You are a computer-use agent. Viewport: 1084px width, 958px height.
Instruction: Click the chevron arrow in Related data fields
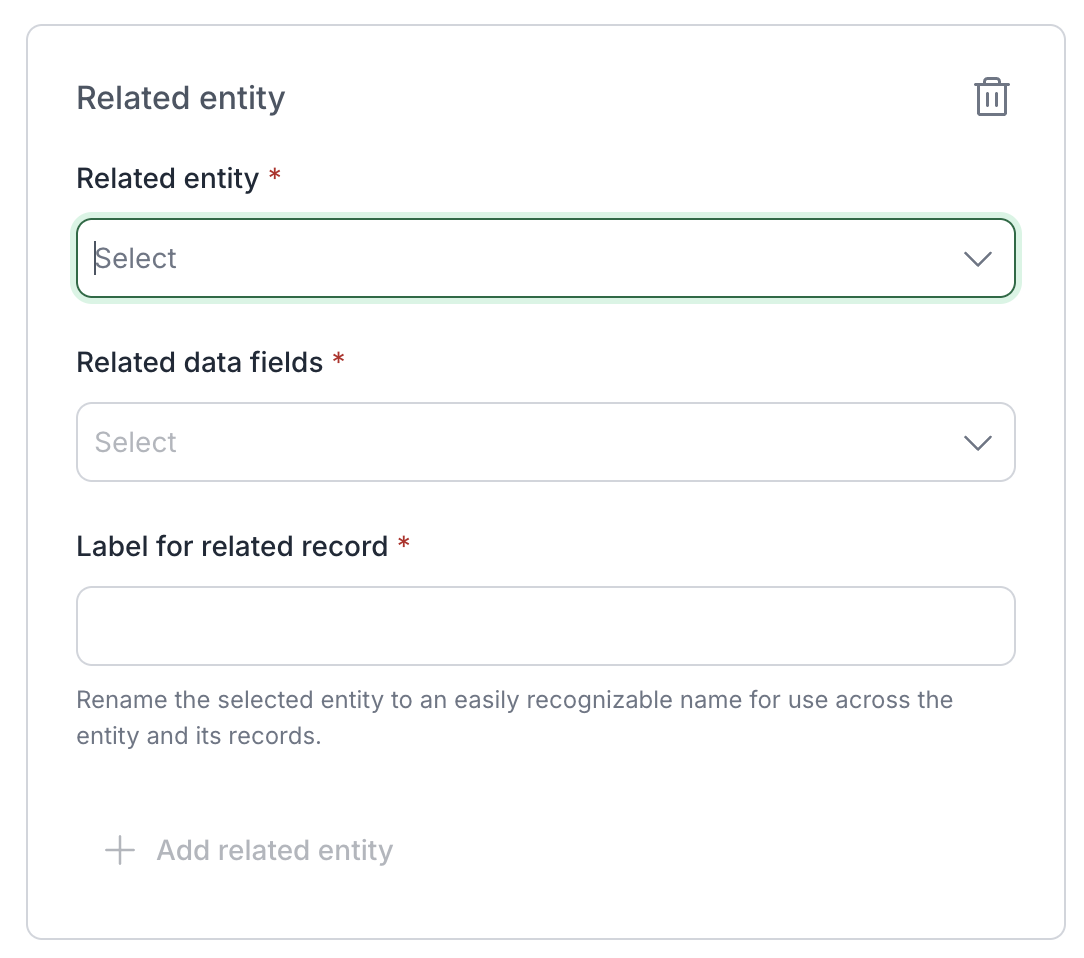(x=977, y=442)
